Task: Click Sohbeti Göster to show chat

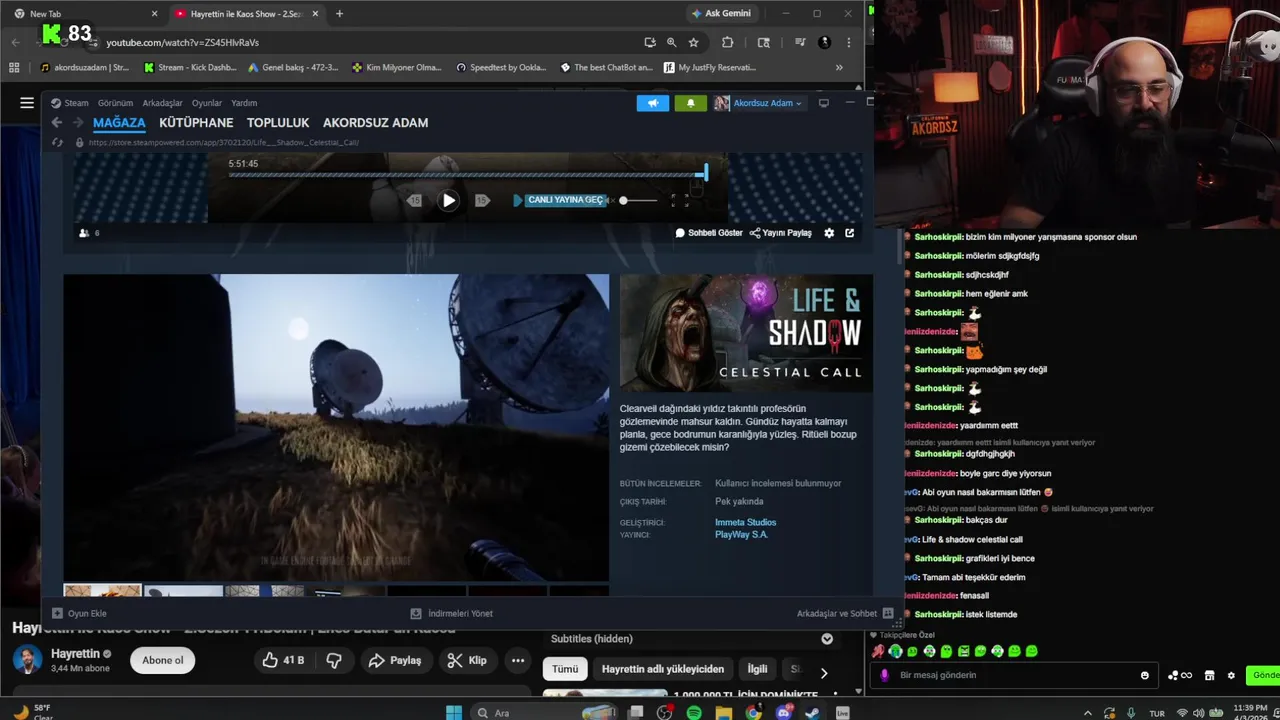Action: pyautogui.click(x=709, y=233)
